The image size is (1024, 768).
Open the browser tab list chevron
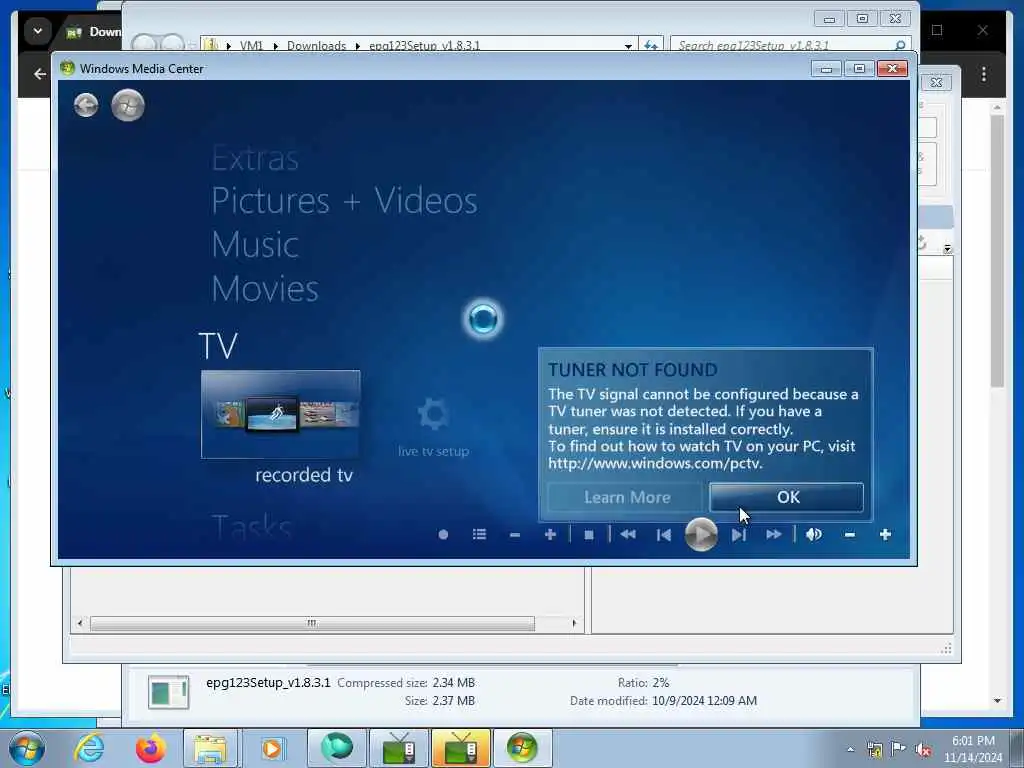click(x=38, y=31)
